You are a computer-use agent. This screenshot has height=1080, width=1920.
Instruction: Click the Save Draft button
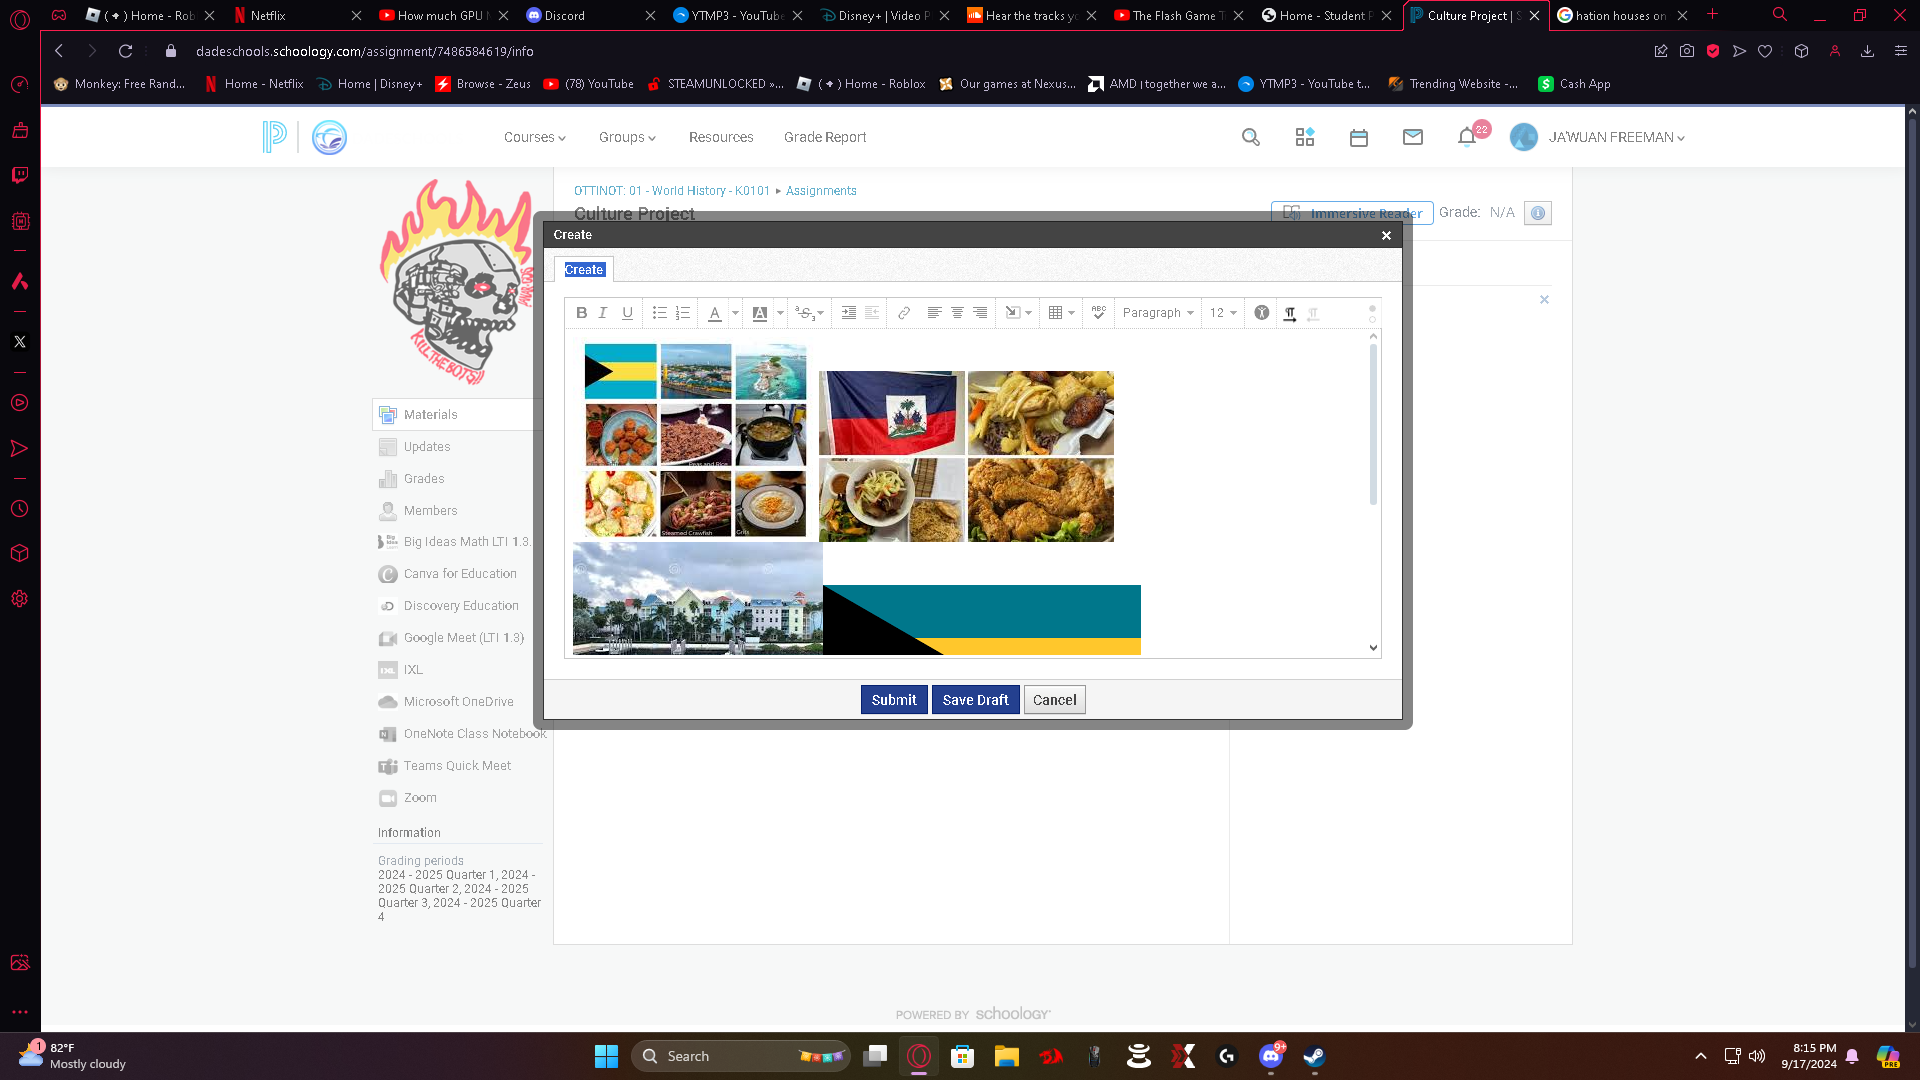pos(975,700)
